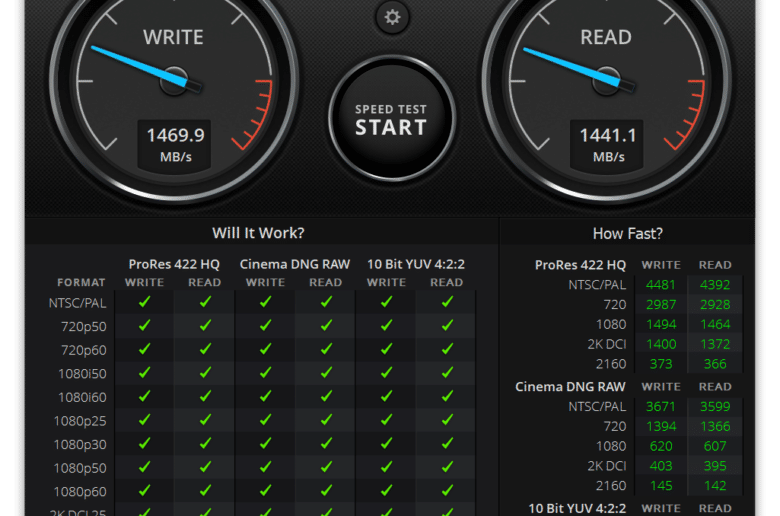Select the 3671 Cinema DNG NTSC/PAL write value
780x516 pixels.
661,407
